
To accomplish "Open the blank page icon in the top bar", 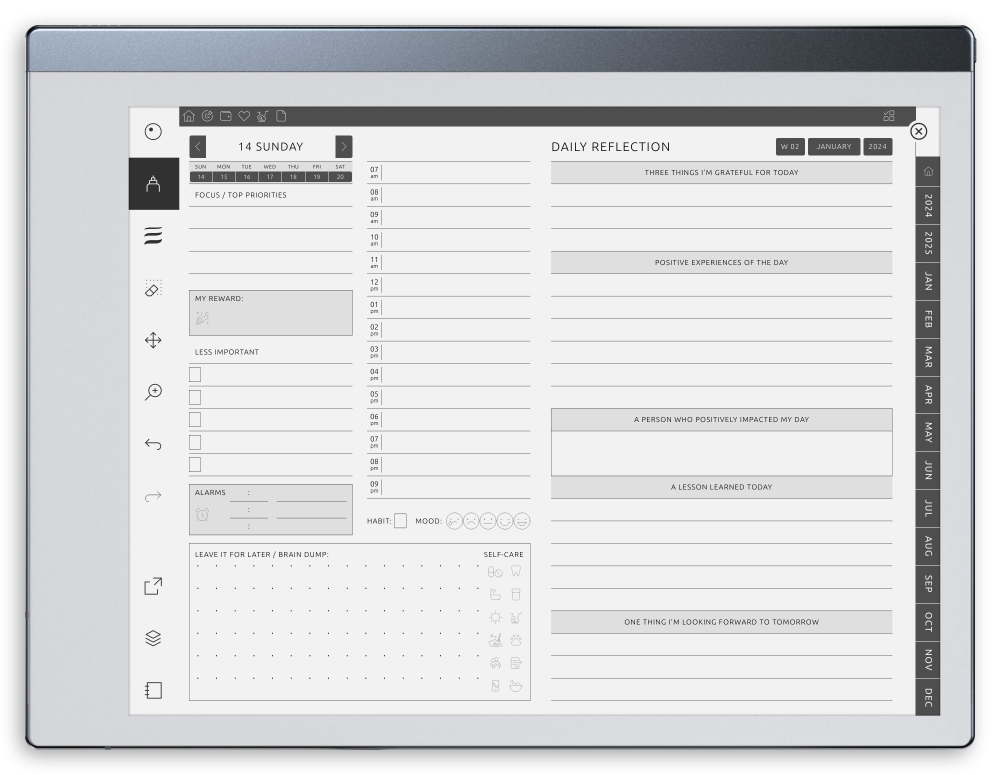I will click(x=281, y=116).
